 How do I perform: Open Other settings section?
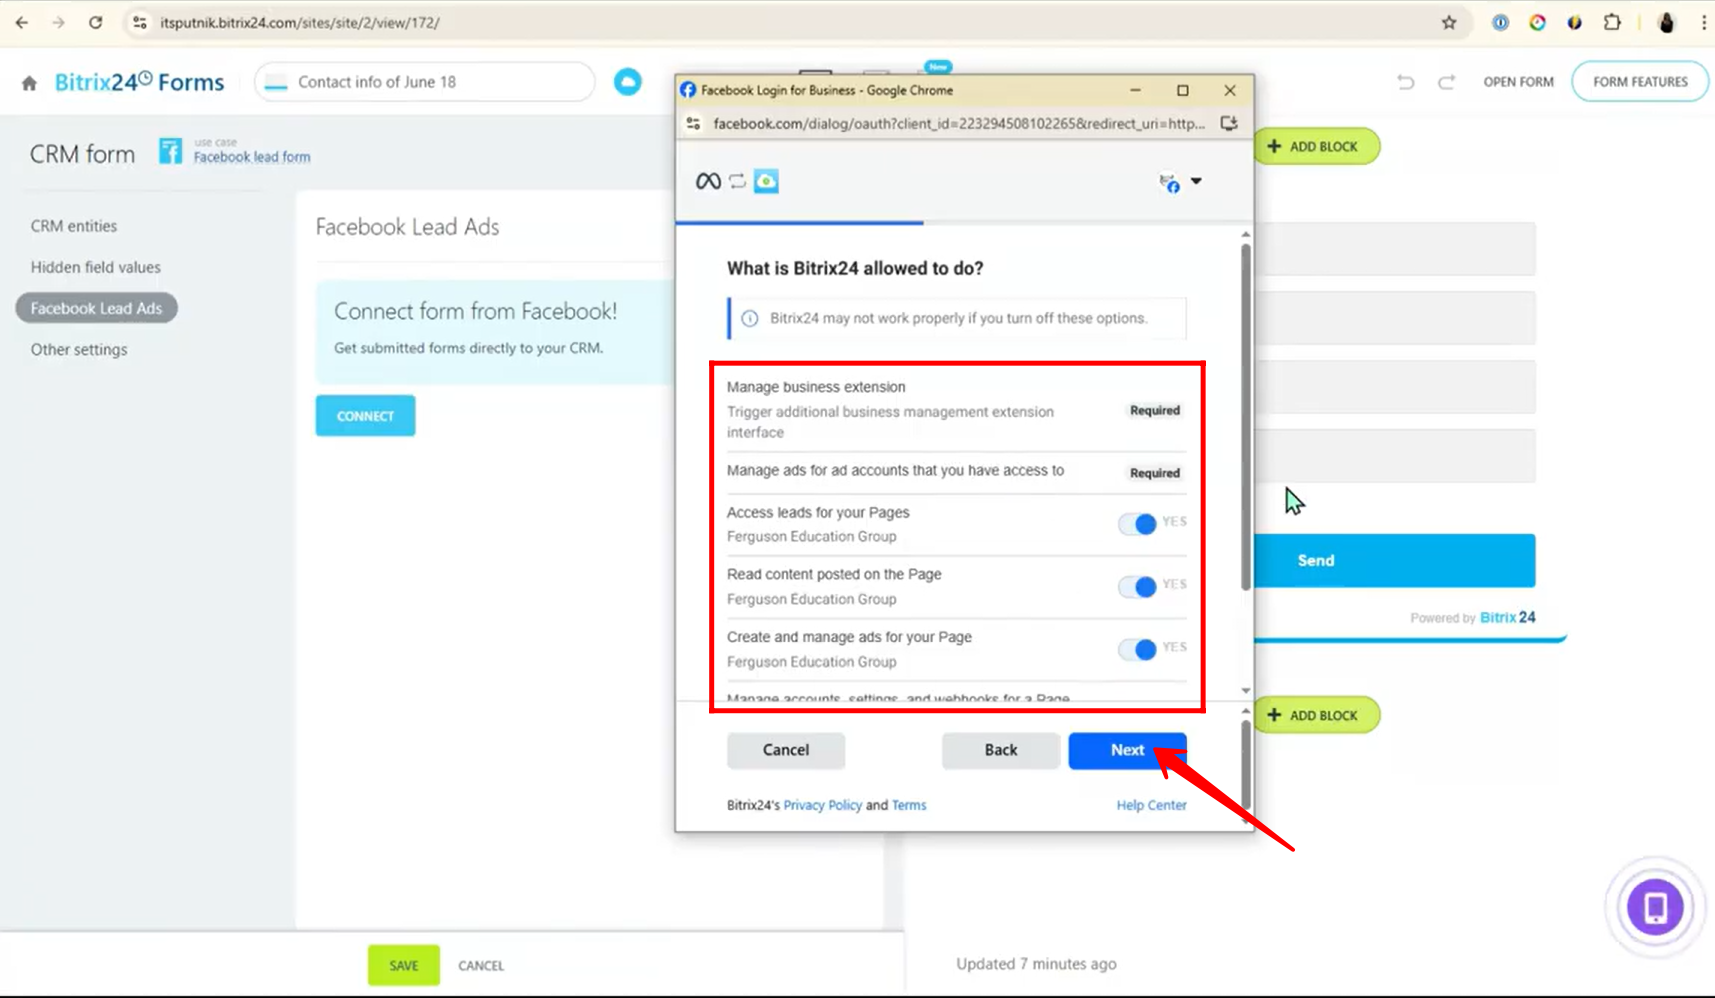click(79, 349)
